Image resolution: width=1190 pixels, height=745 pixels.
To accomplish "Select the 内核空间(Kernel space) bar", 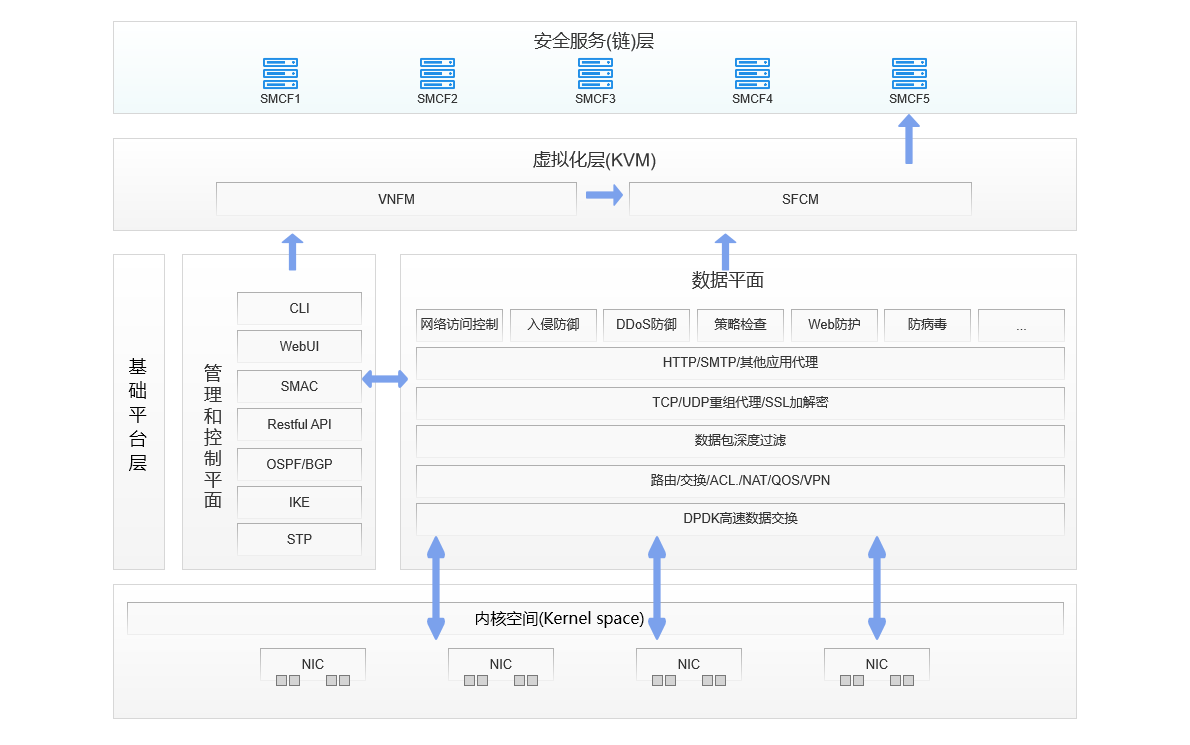I will [x=594, y=618].
